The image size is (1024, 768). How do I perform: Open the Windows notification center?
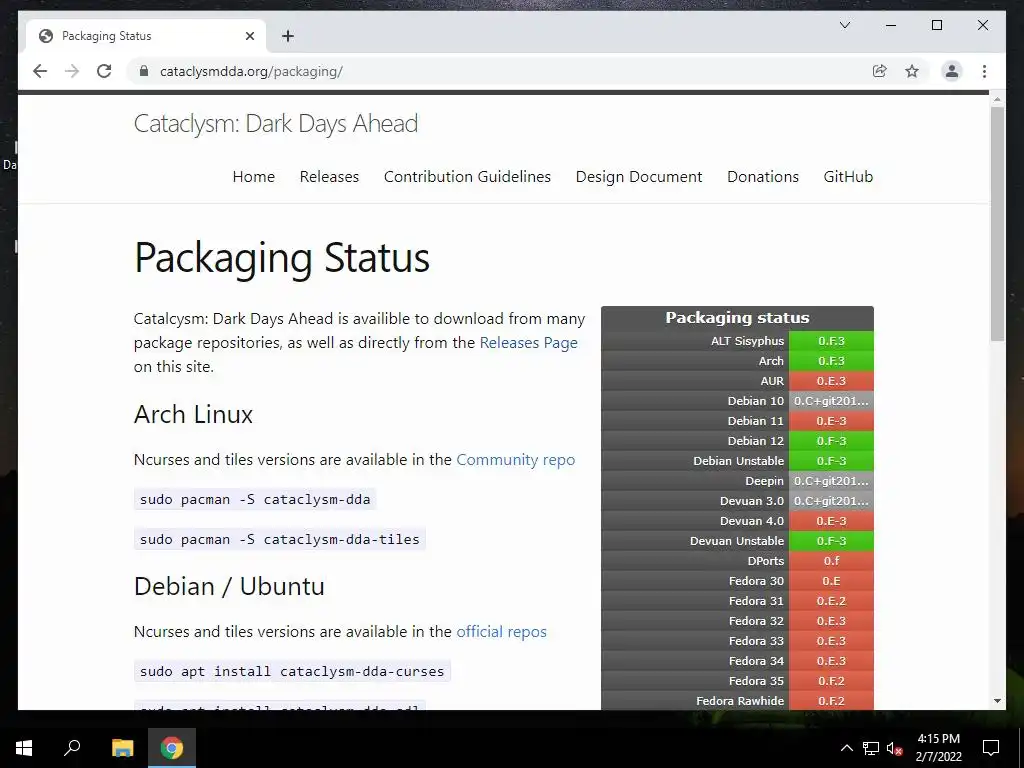point(991,748)
